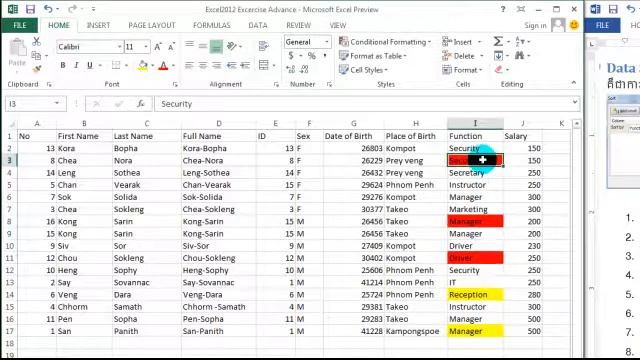Click the Sign in link

pos(535,25)
